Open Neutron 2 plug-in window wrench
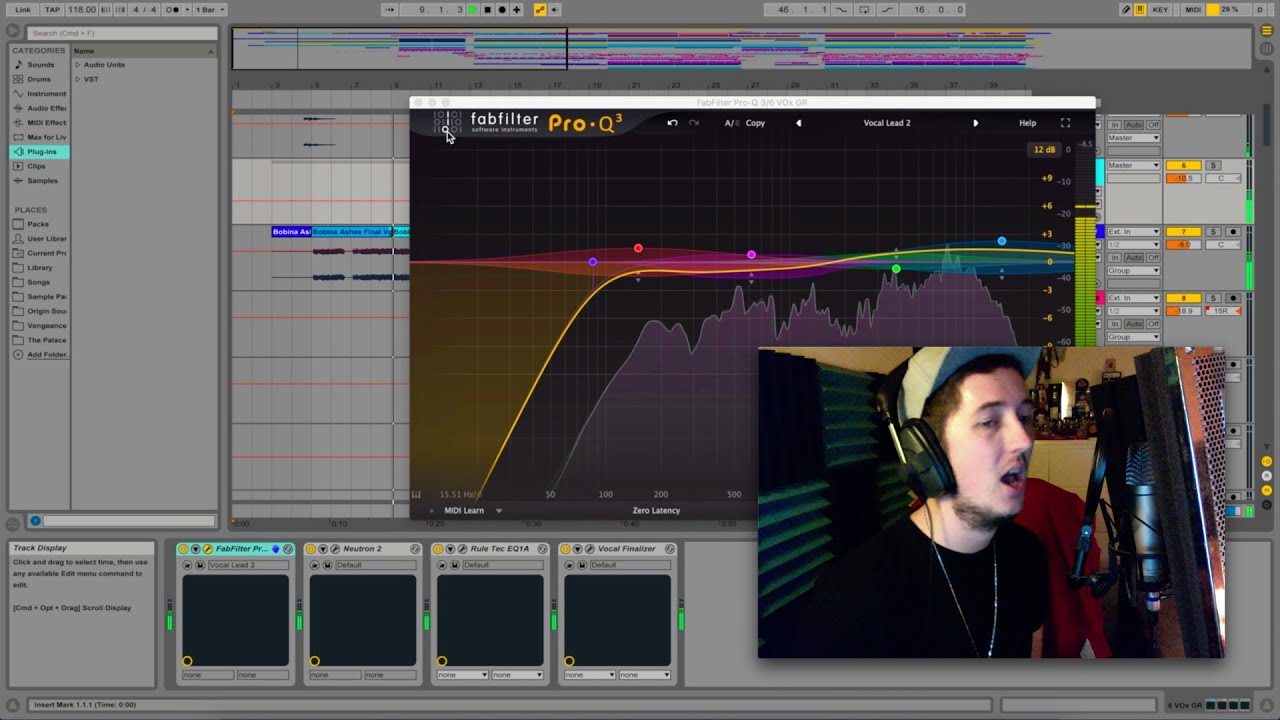 pyautogui.click(x=334, y=549)
